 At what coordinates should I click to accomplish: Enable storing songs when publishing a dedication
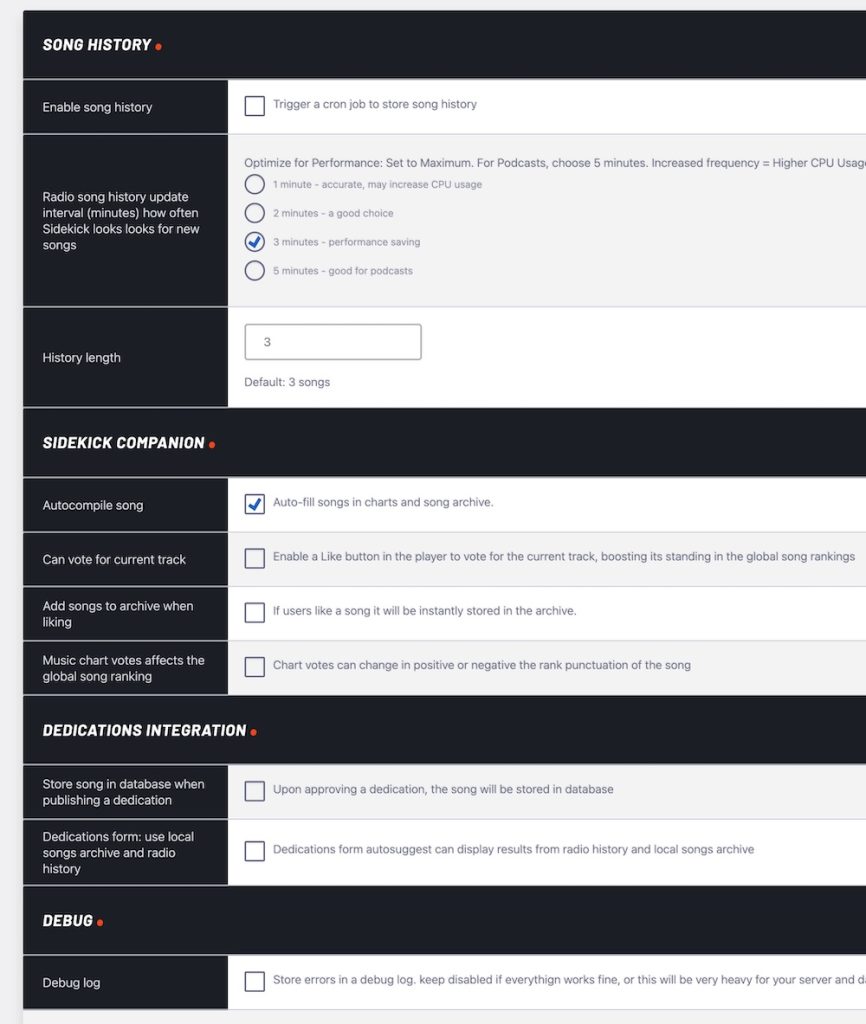(254, 790)
